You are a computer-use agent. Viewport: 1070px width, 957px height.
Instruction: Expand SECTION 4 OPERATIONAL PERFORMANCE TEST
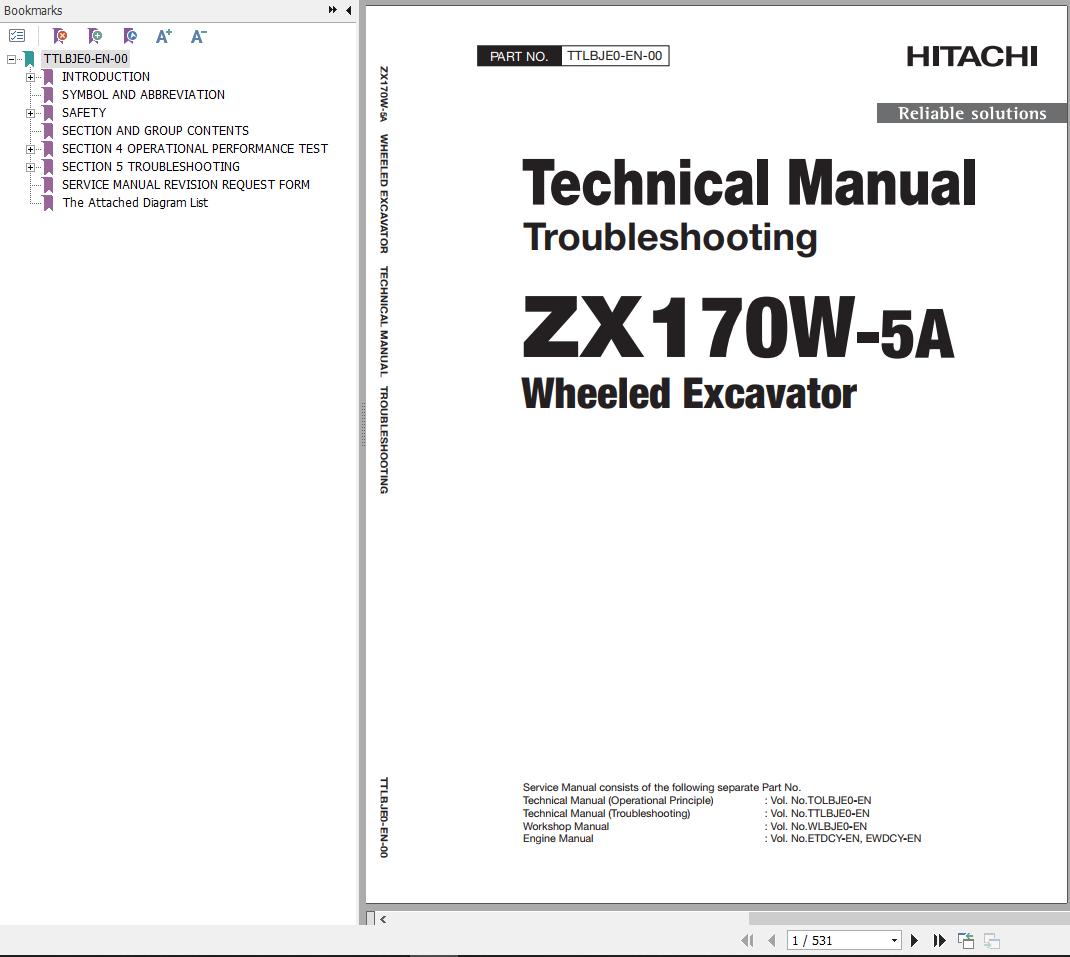coord(30,149)
